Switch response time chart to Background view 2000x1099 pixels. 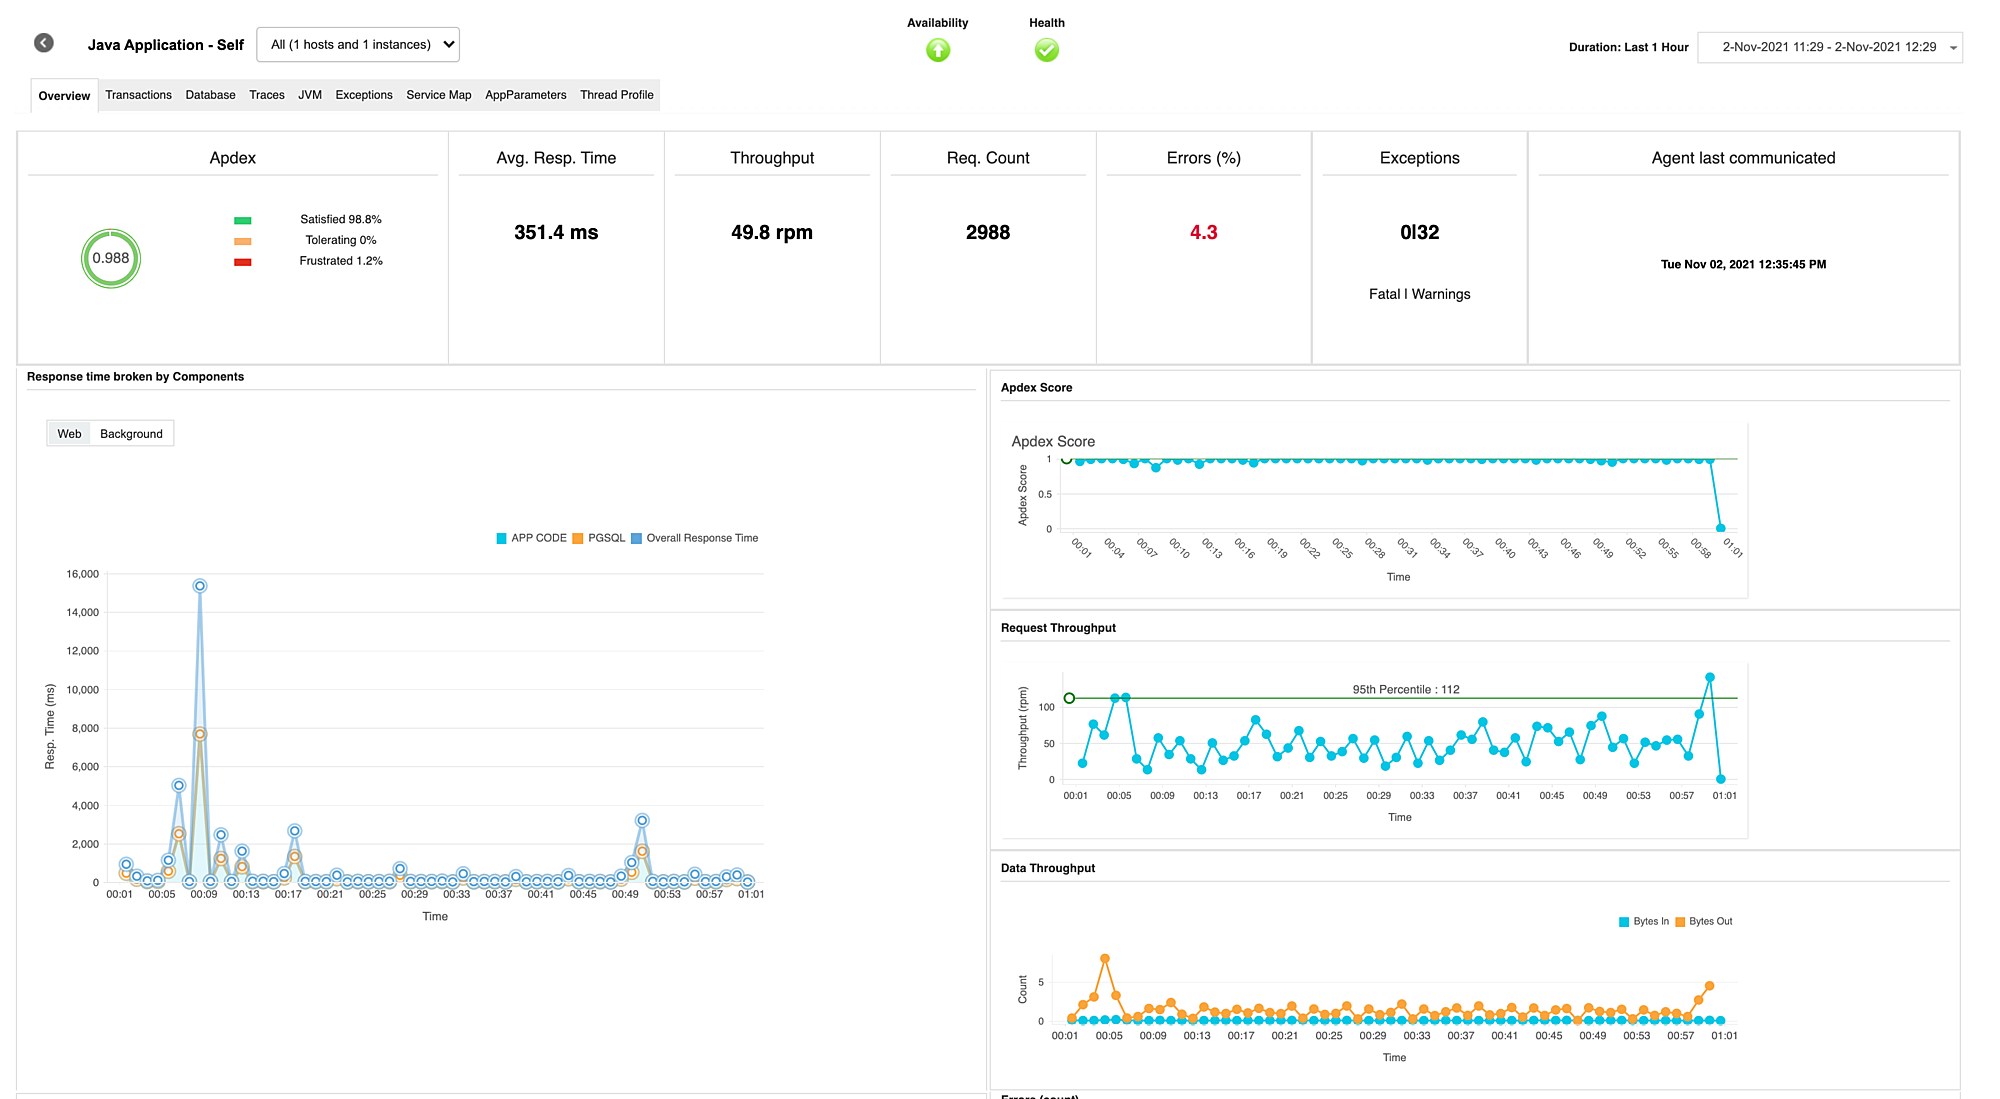(131, 433)
